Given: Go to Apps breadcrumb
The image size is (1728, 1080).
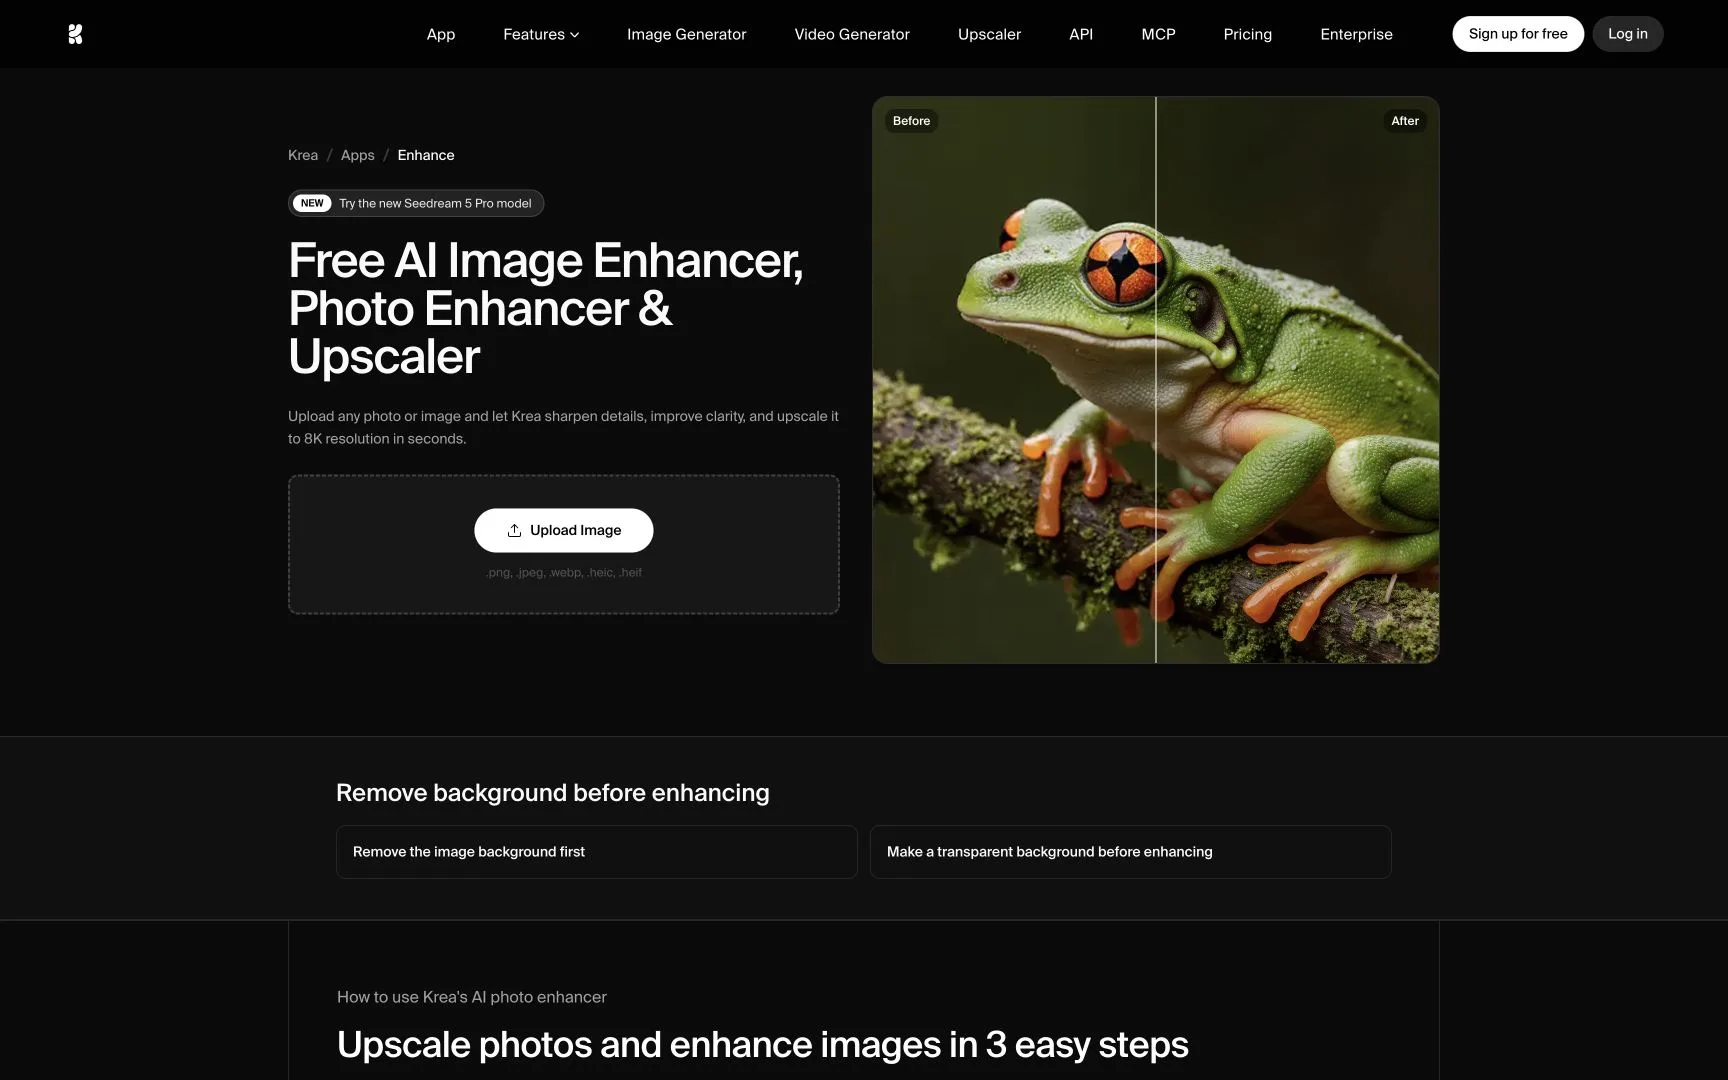Looking at the screenshot, I should (x=358, y=155).
